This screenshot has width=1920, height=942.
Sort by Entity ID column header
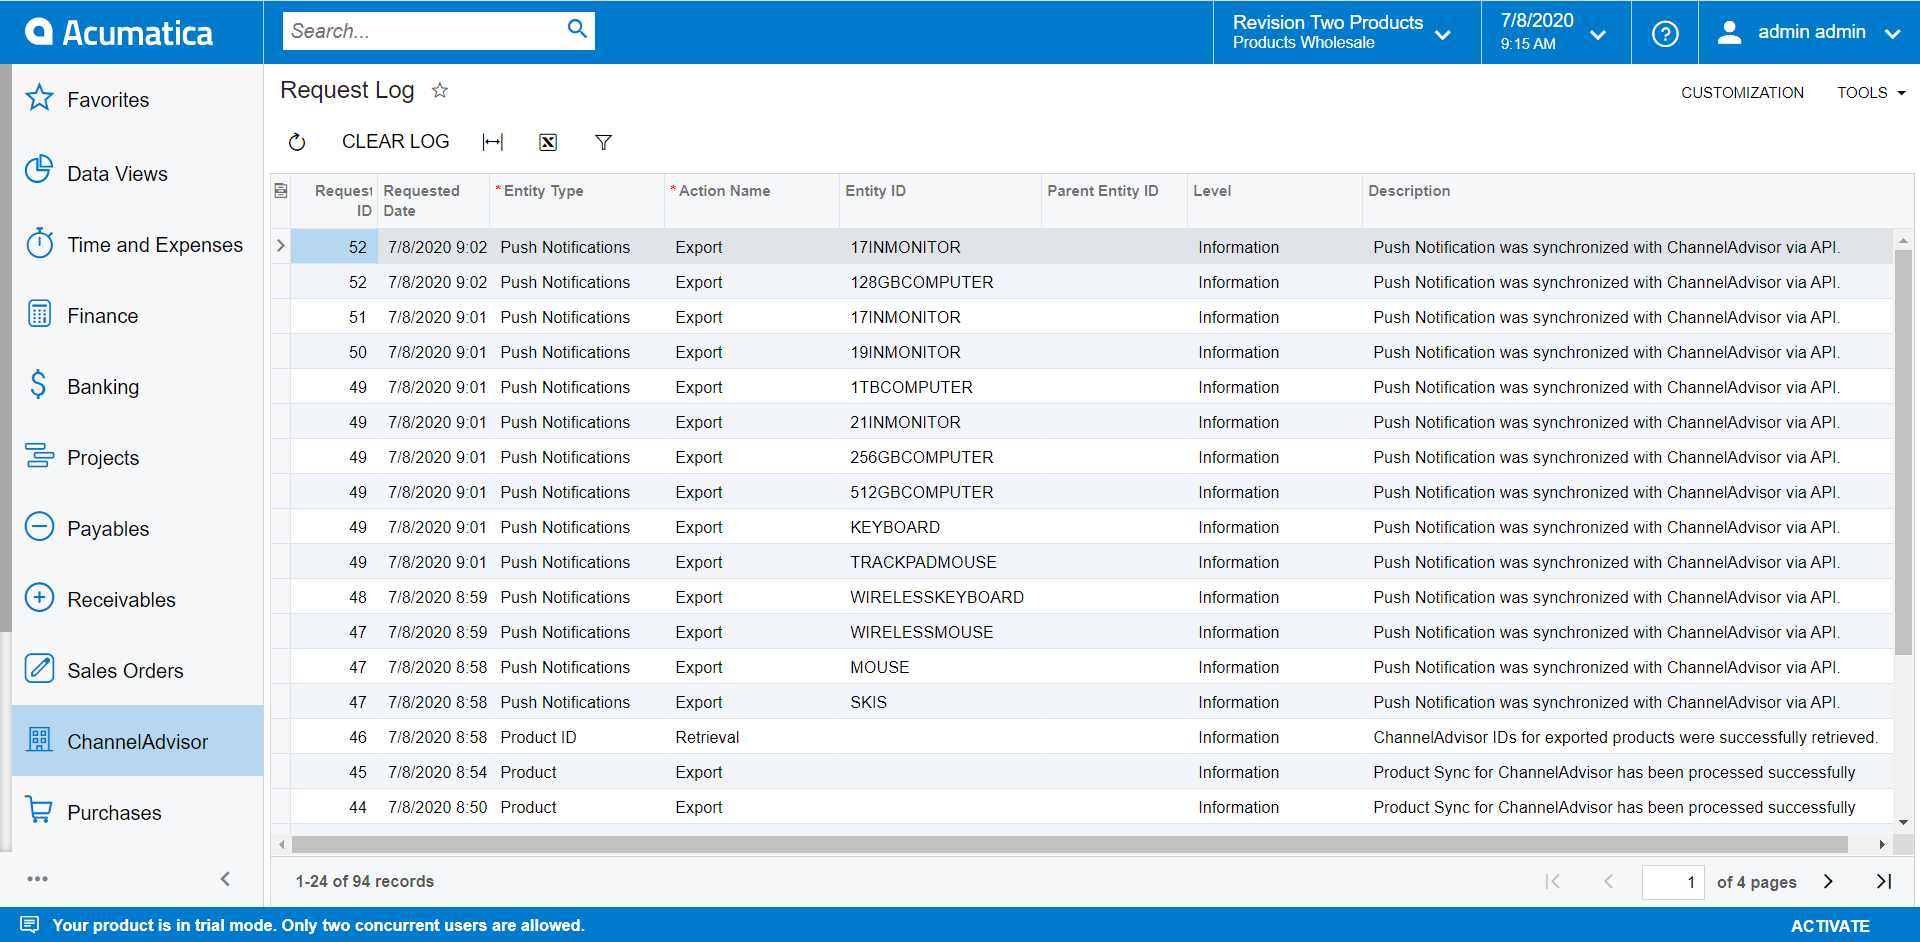click(x=940, y=200)
